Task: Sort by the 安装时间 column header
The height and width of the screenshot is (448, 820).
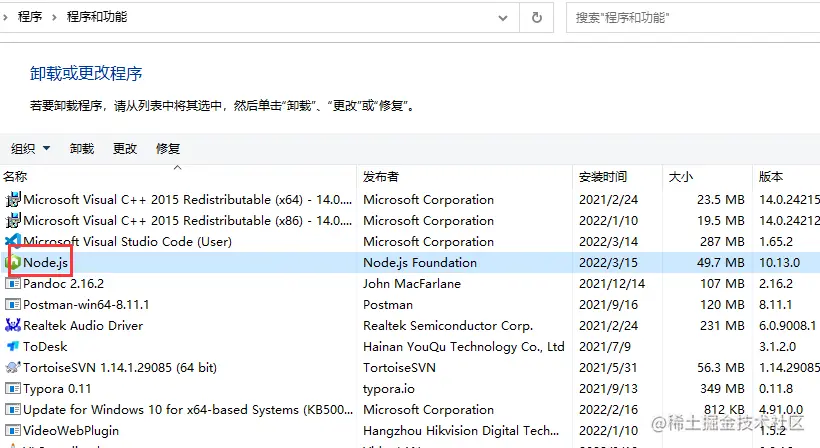Action: 603,177
